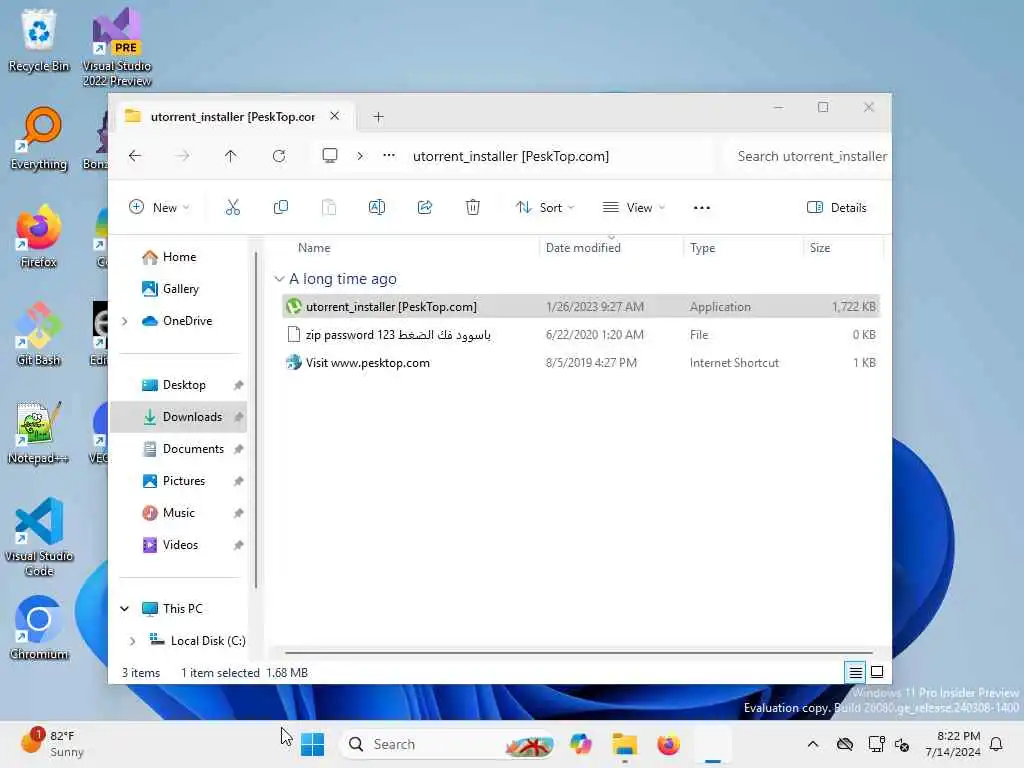
Task: Open weather widget 82°F Sunny
Action: [x=52, y=744]
